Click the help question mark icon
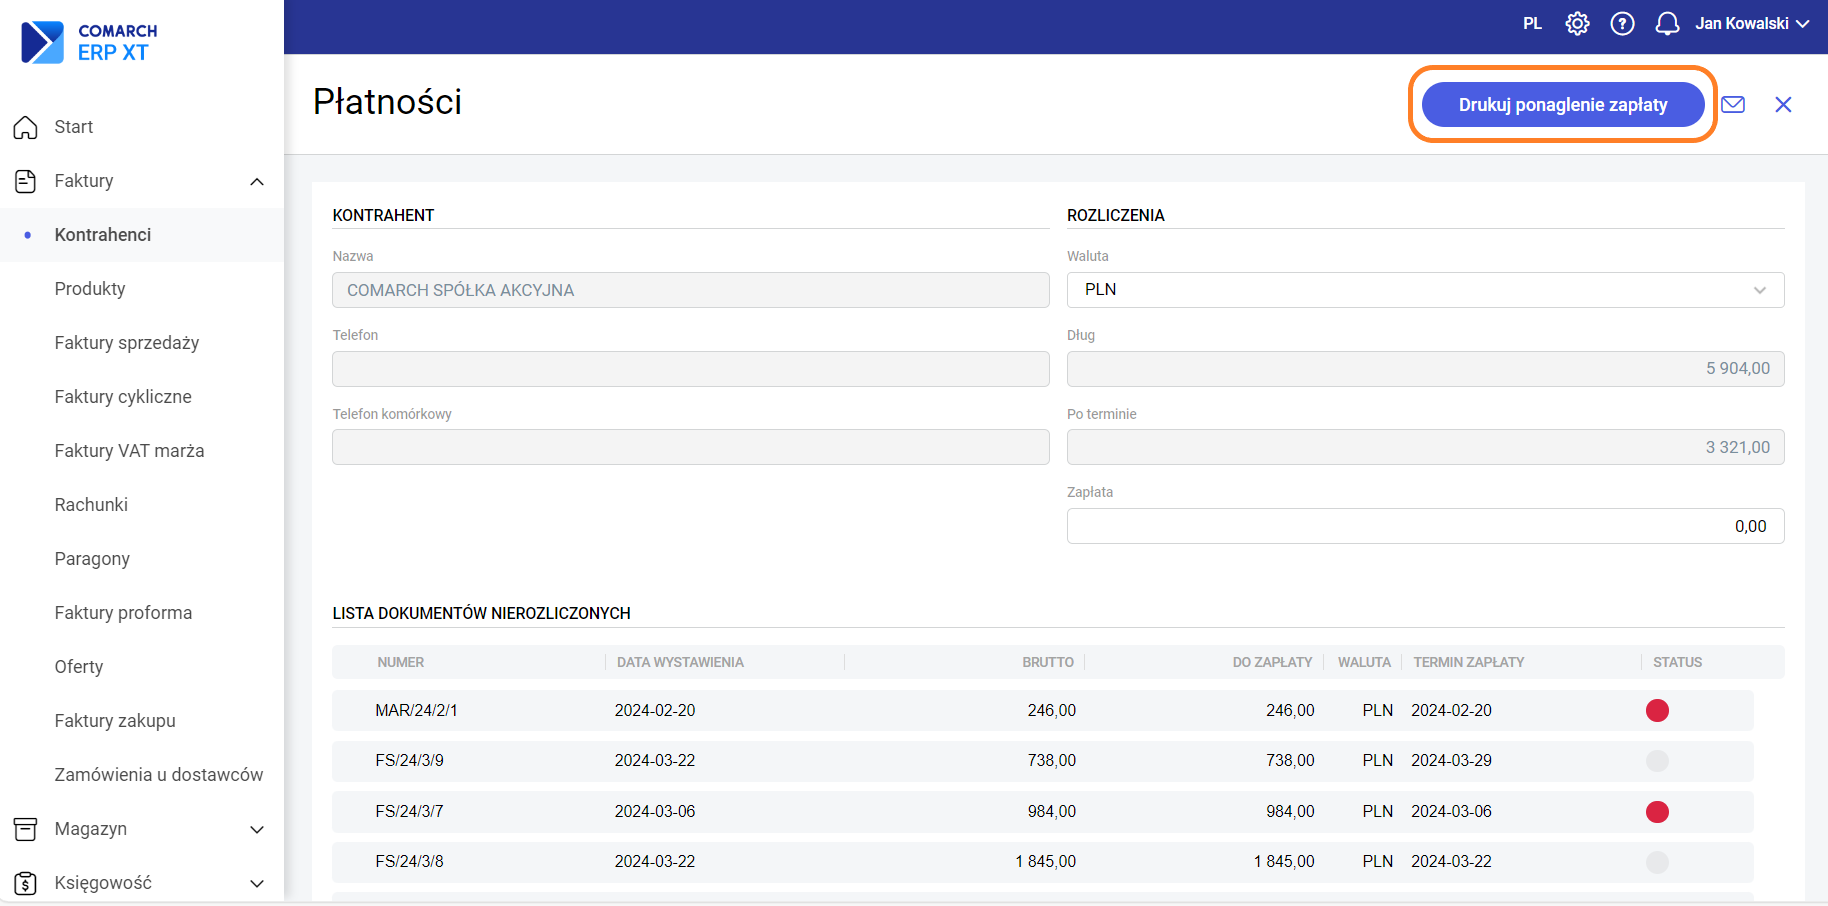The height and width of the screenshot is (906, 1828). [1622, 24]
